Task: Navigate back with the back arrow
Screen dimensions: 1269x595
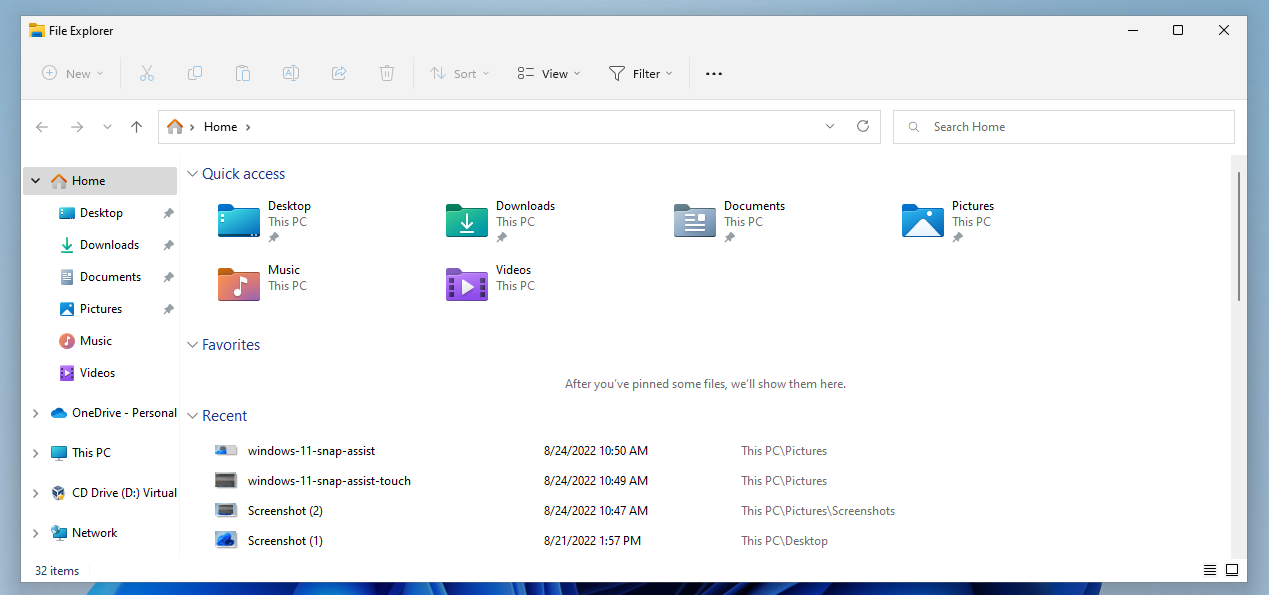Action: click(x=41, y=126)
